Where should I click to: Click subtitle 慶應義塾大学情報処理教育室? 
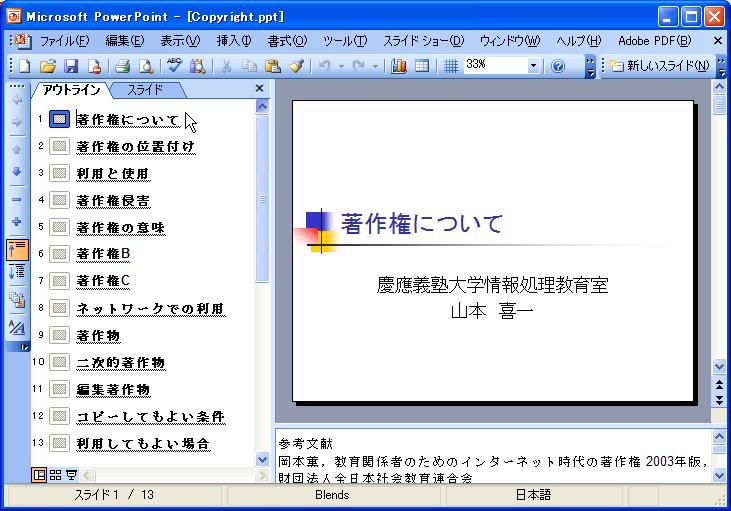pyautogui.click(x=492, y=285)
